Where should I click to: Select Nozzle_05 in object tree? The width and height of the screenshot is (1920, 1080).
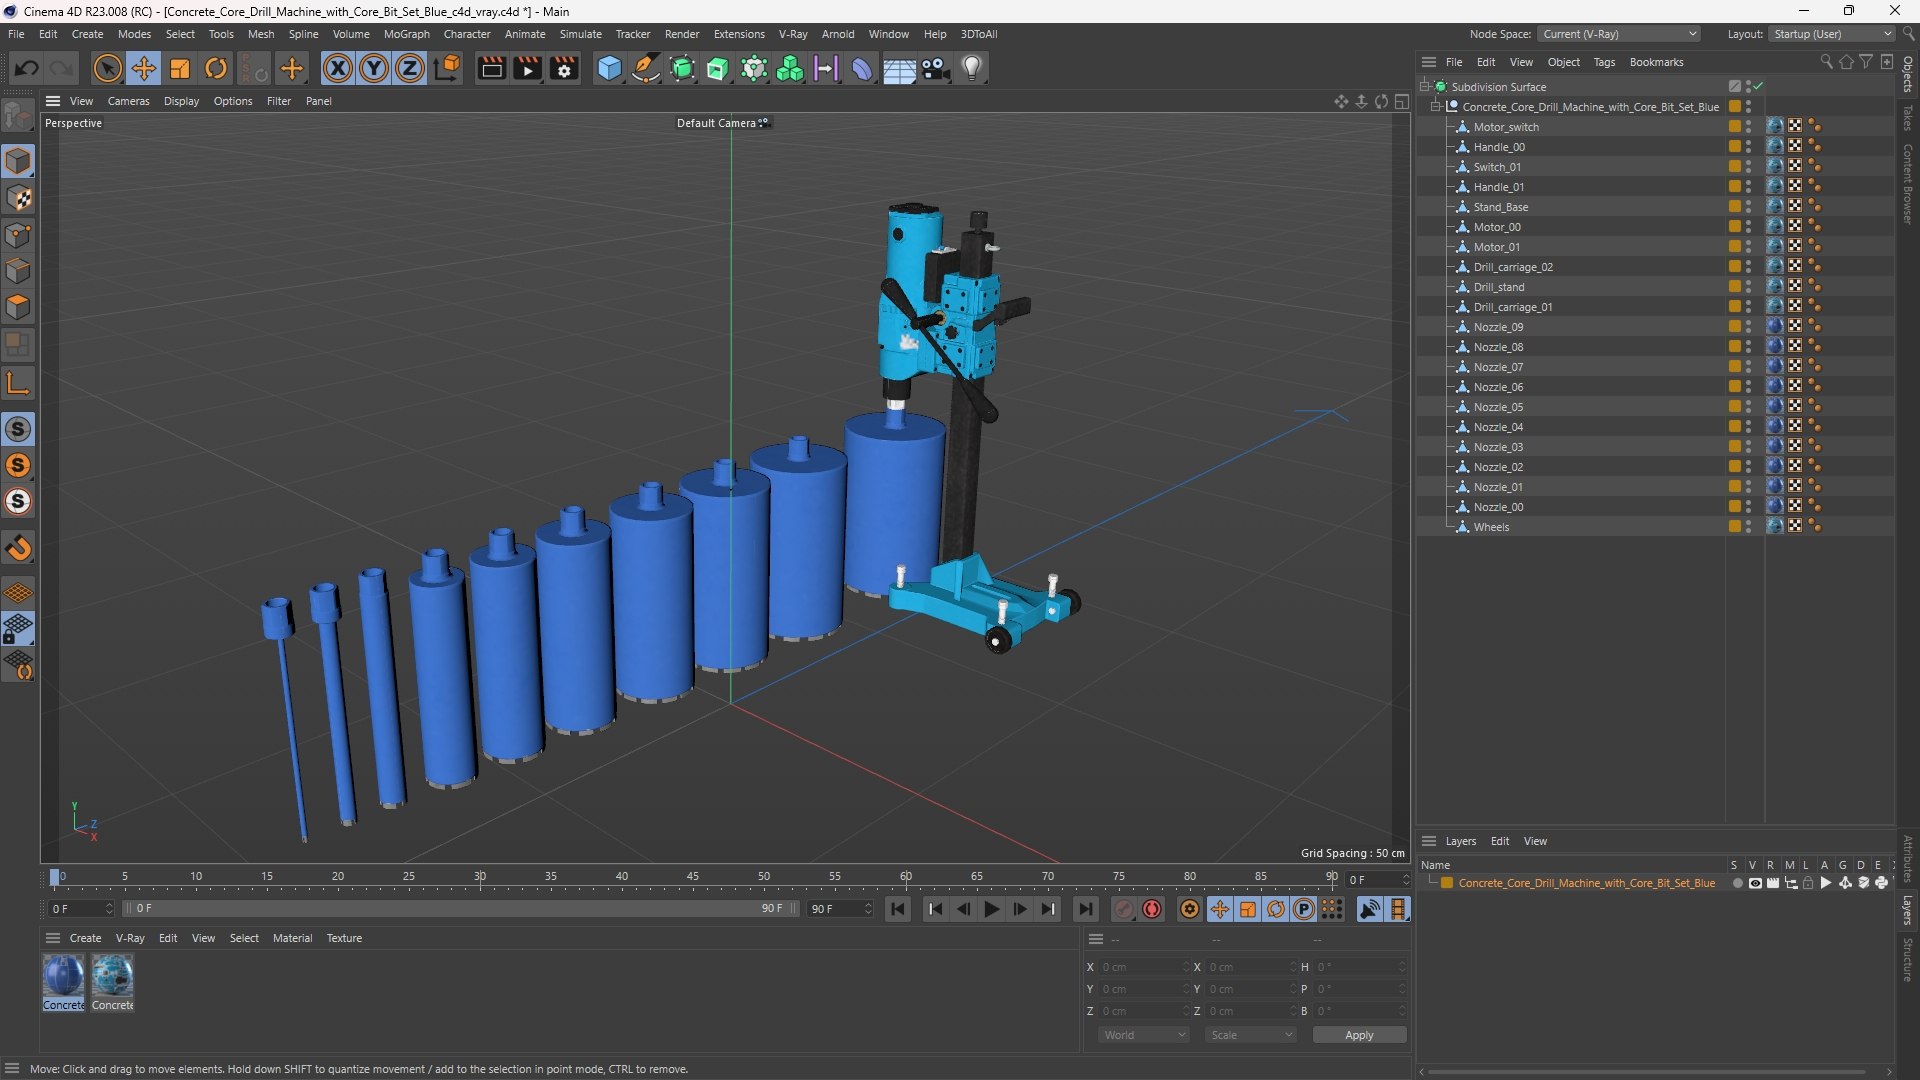pos(1498,407)
